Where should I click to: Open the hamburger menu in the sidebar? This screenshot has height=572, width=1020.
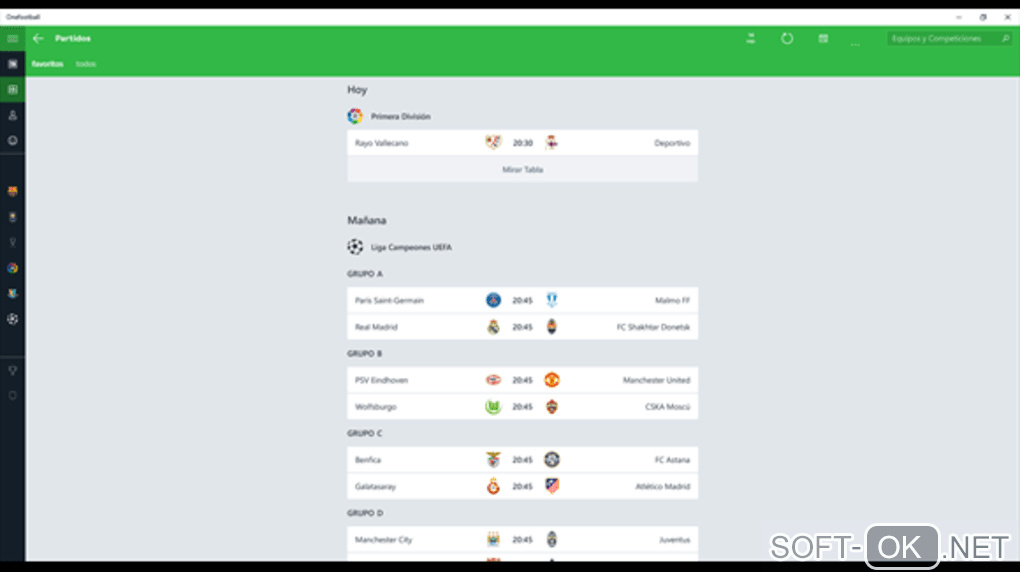tap(12, 38)
